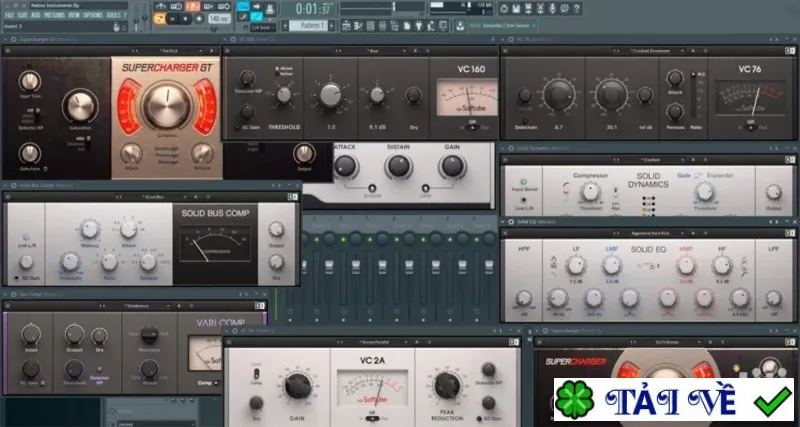Image resolution: width=800 pixels, height=427 pixels.
Task: Open the Supercharger GT window gear icon
Action: (x=13, y=39)
